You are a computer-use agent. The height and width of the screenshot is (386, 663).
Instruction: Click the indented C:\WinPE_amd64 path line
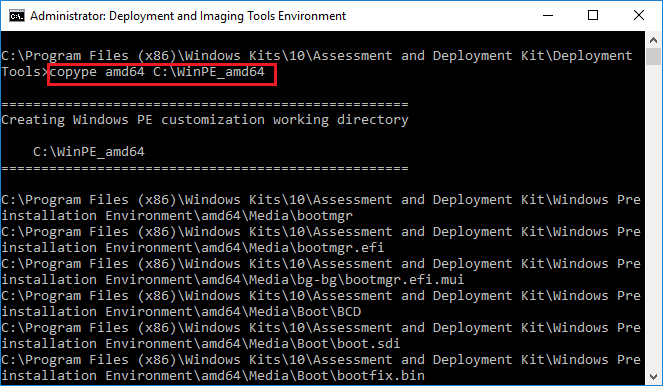pos(89,152)
